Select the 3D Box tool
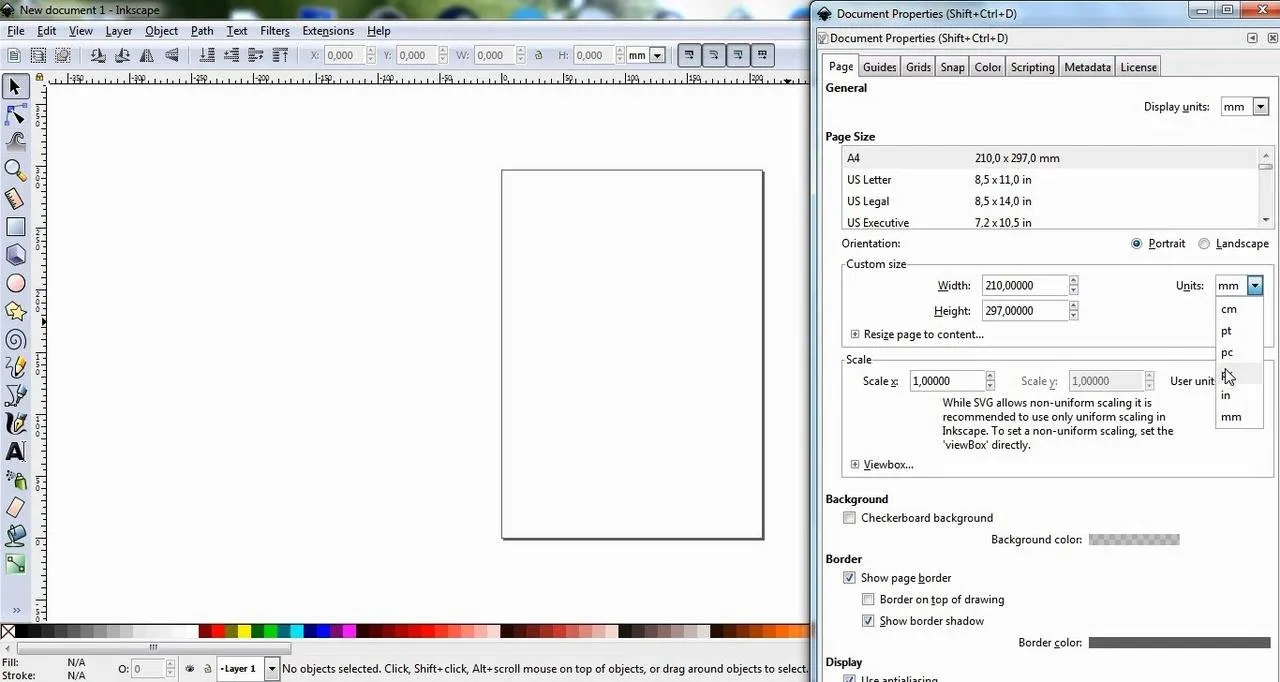 pos(15,255)
